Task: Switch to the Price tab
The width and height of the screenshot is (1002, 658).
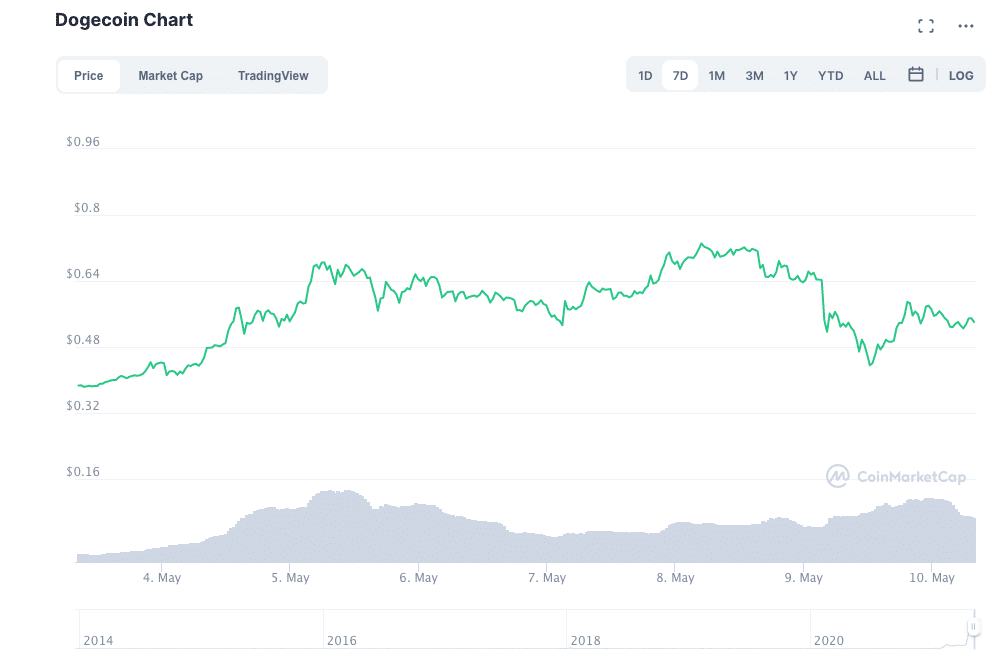Action: (88, 76)
